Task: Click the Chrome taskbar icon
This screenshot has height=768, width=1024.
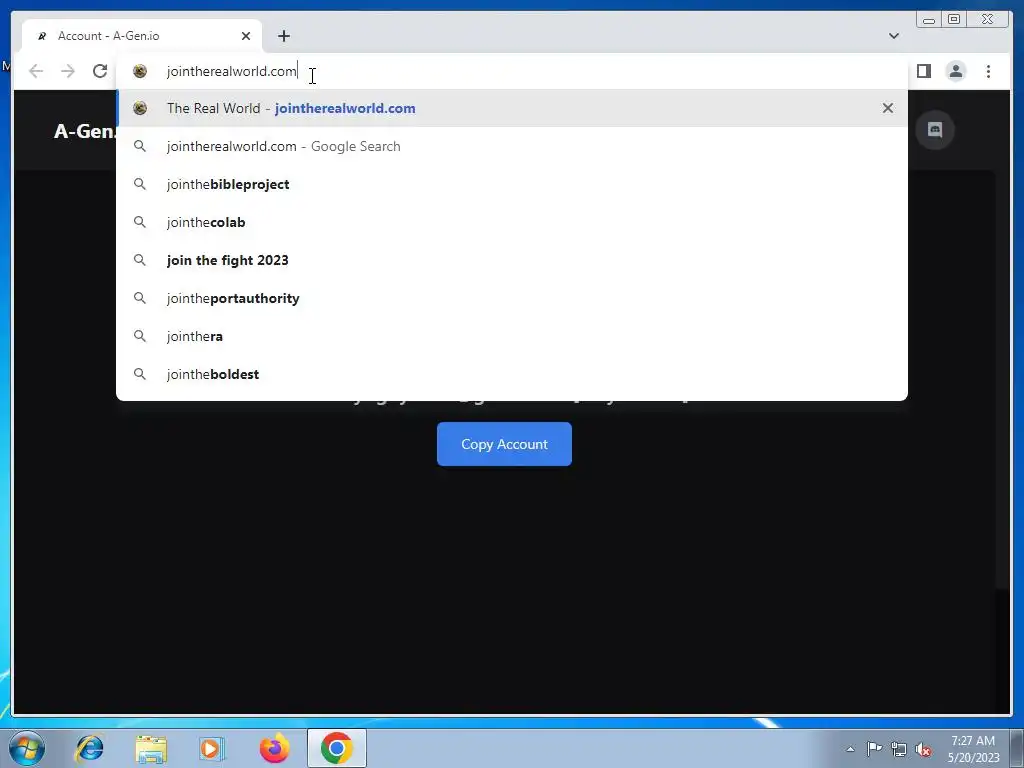Action: point(337,748)
